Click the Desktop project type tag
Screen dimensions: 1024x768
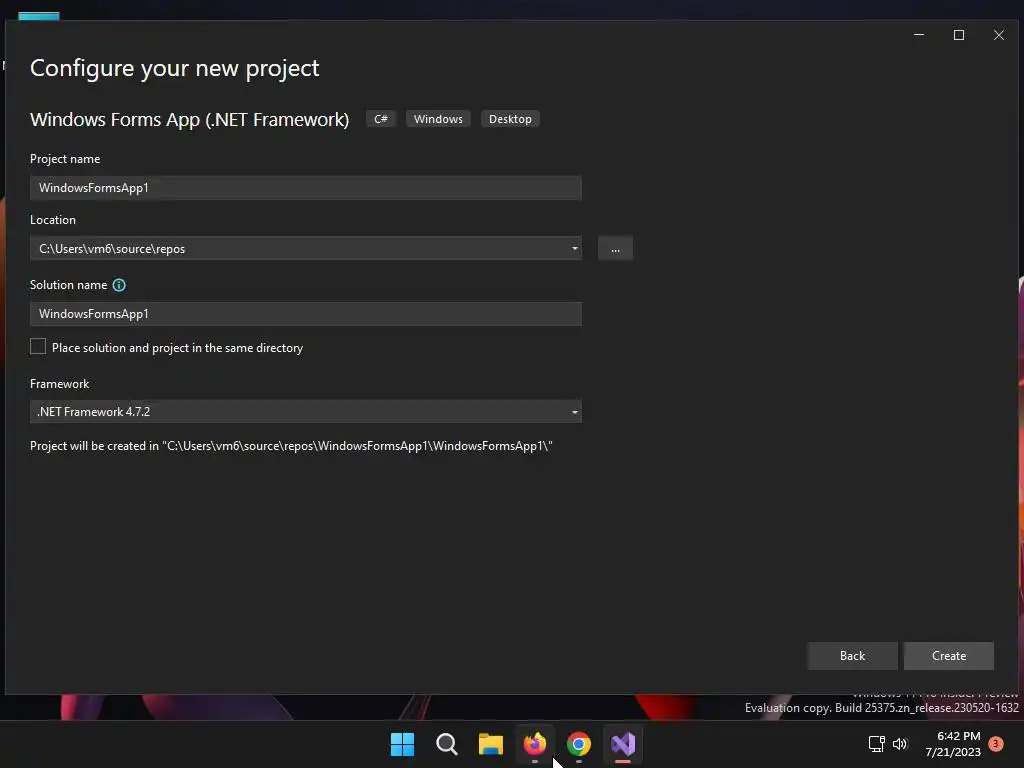tap(510, 119)
